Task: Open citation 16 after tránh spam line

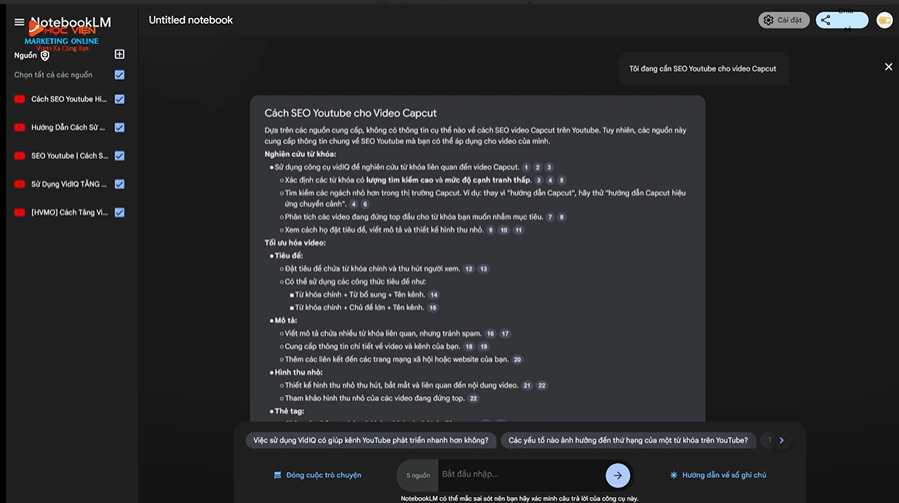Action: pos(490,334)
